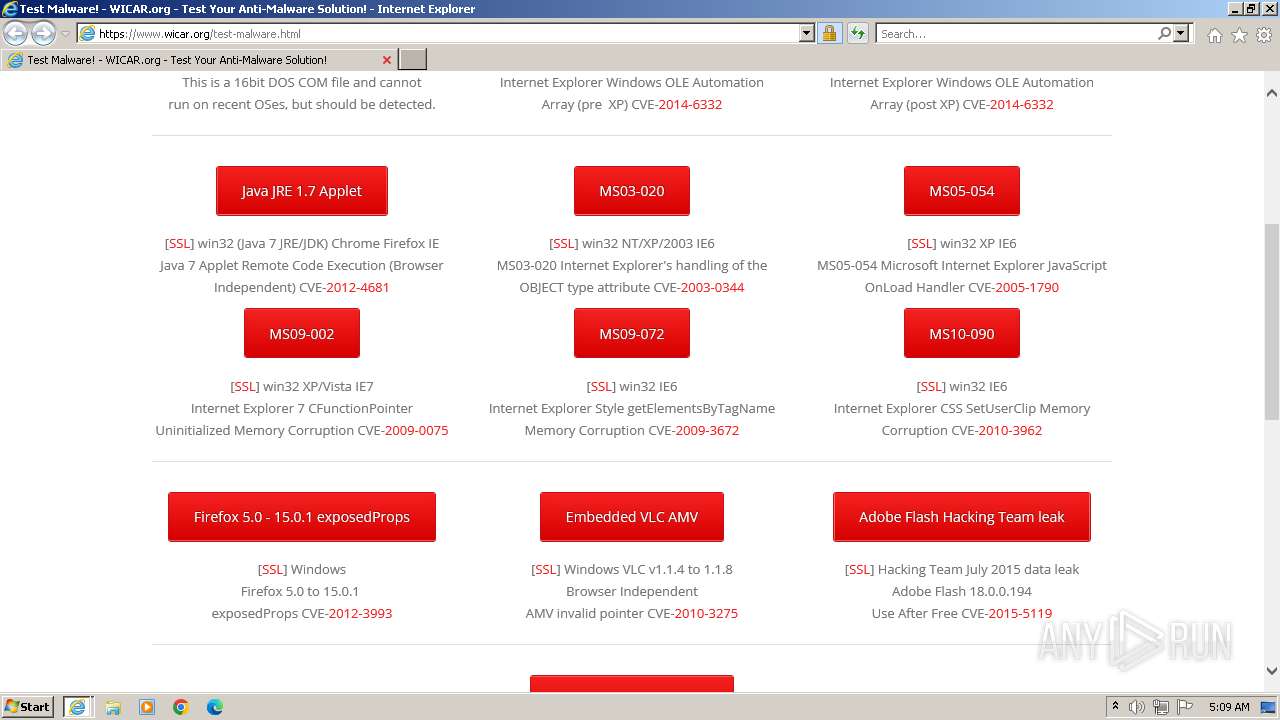The image size is (1280, 720).
Task: Click the MS10-090 button
Action: click(962, 334)
